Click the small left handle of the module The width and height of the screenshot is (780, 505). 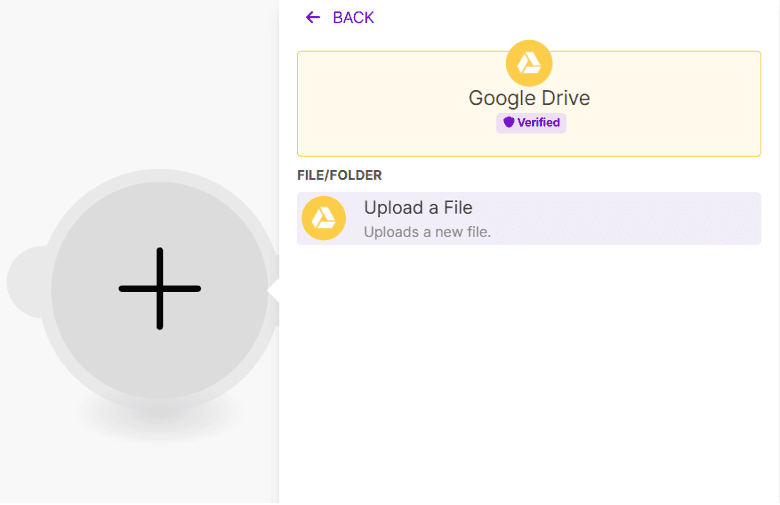pos(22,281)
